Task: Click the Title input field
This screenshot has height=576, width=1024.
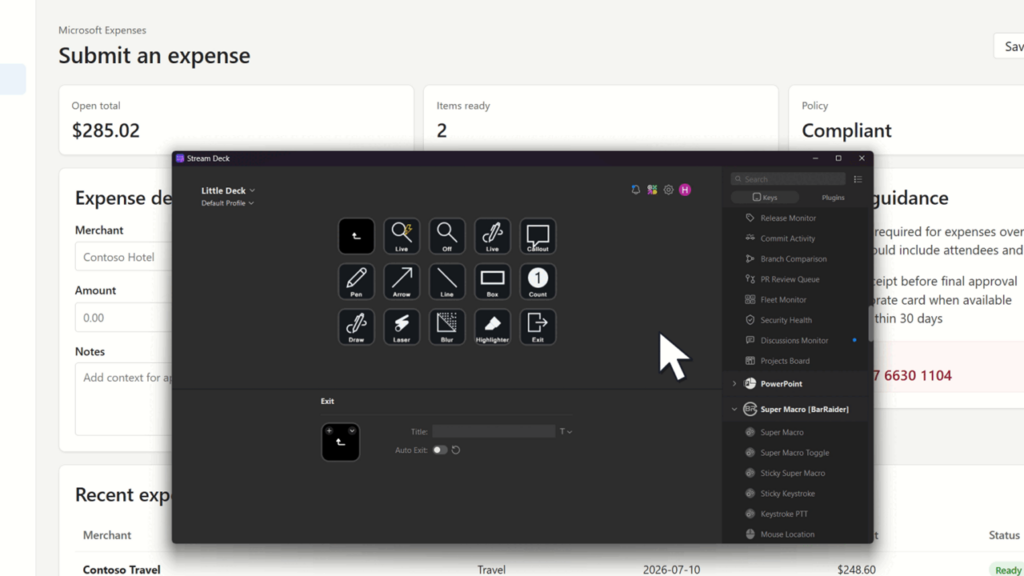Action: (x=494, y=432)
